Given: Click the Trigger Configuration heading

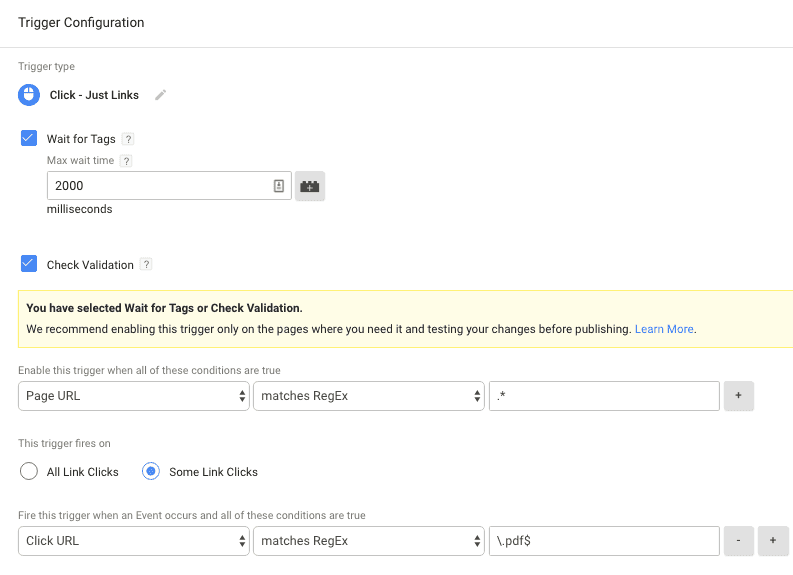Looking at the screenshot, I should tap(81, 23).
